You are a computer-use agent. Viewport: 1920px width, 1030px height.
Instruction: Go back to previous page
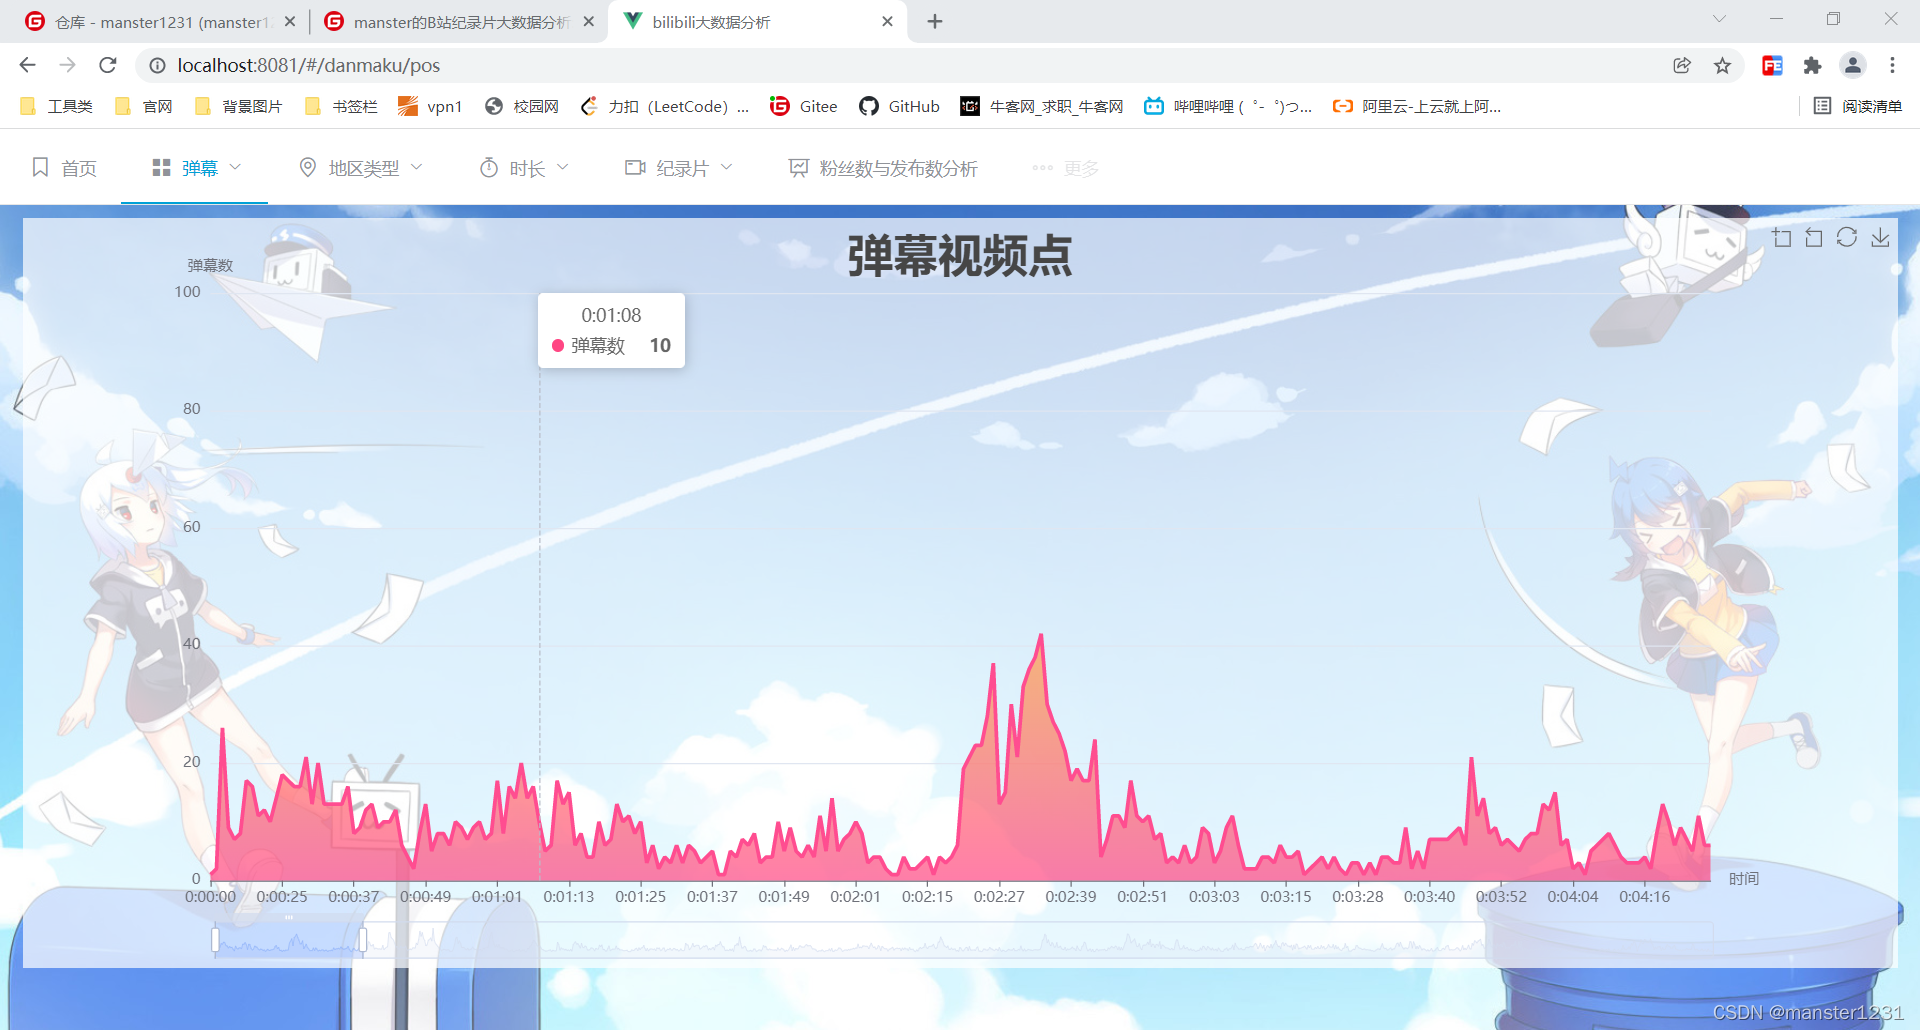[x=27, y=65]
